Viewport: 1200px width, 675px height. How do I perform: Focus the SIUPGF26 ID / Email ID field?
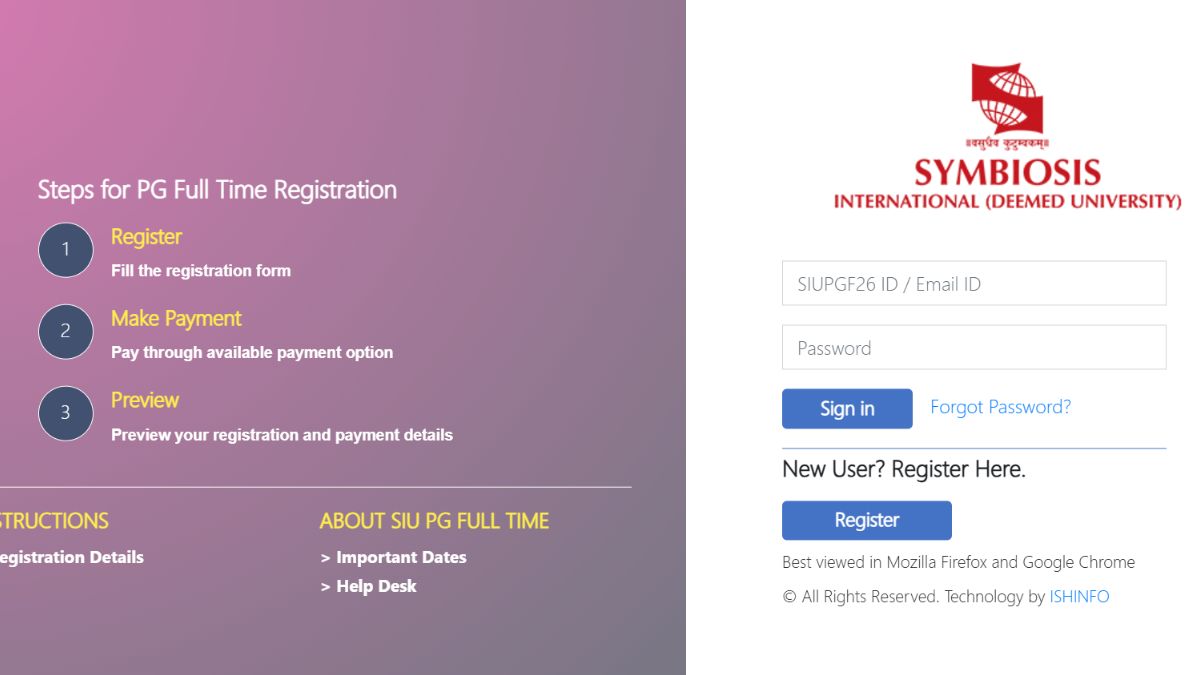(x=973, y=284)
